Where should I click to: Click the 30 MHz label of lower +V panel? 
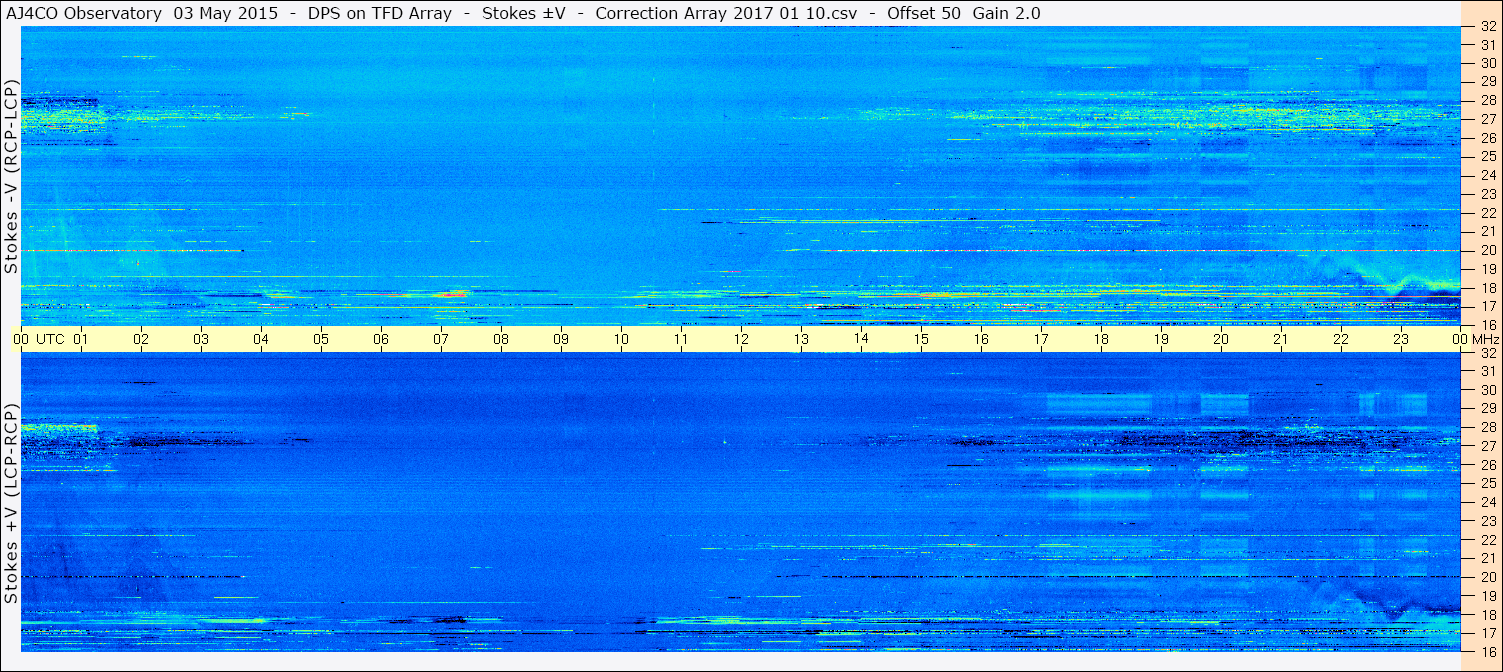coord(1487,390)
